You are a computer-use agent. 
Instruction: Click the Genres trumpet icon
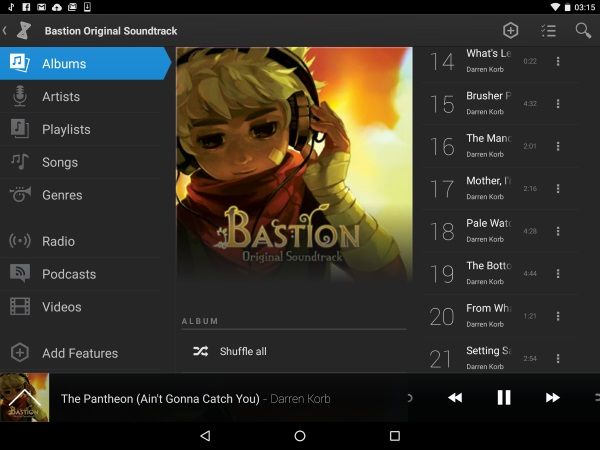20,194
